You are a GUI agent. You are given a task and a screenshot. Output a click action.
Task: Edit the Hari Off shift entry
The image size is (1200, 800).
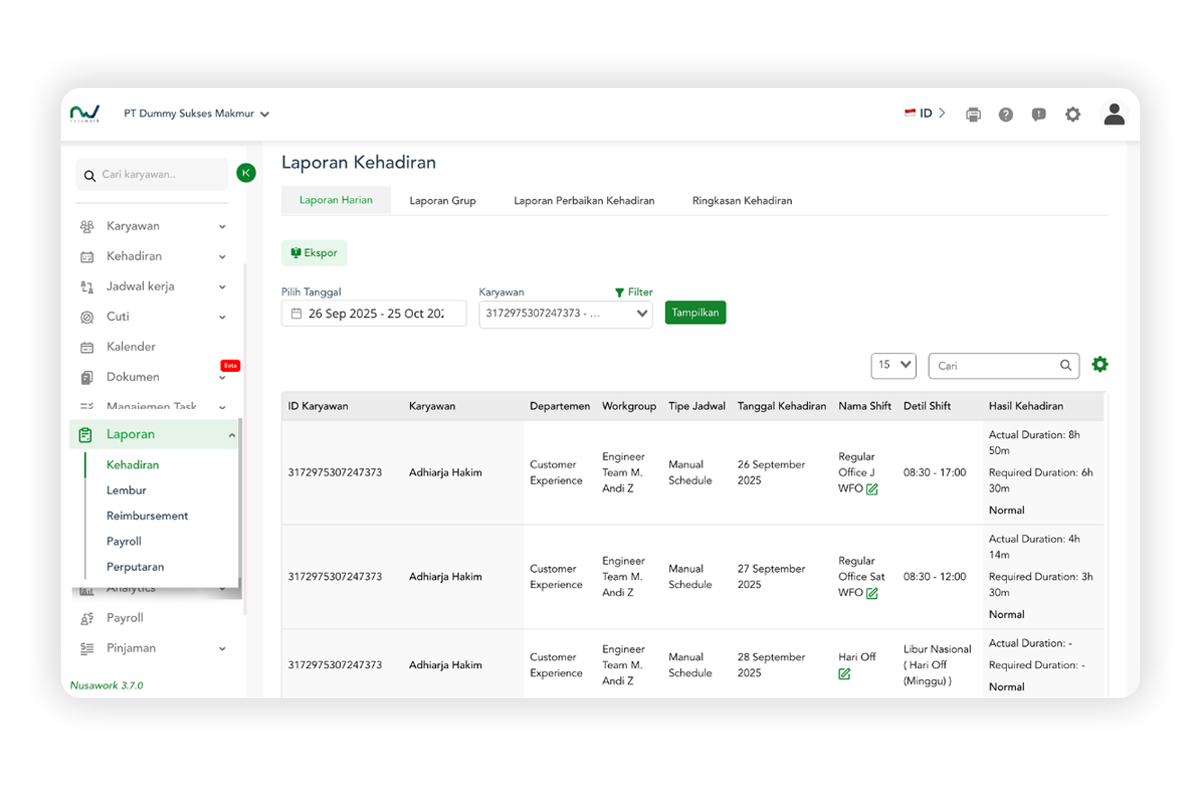coord(844,674)
